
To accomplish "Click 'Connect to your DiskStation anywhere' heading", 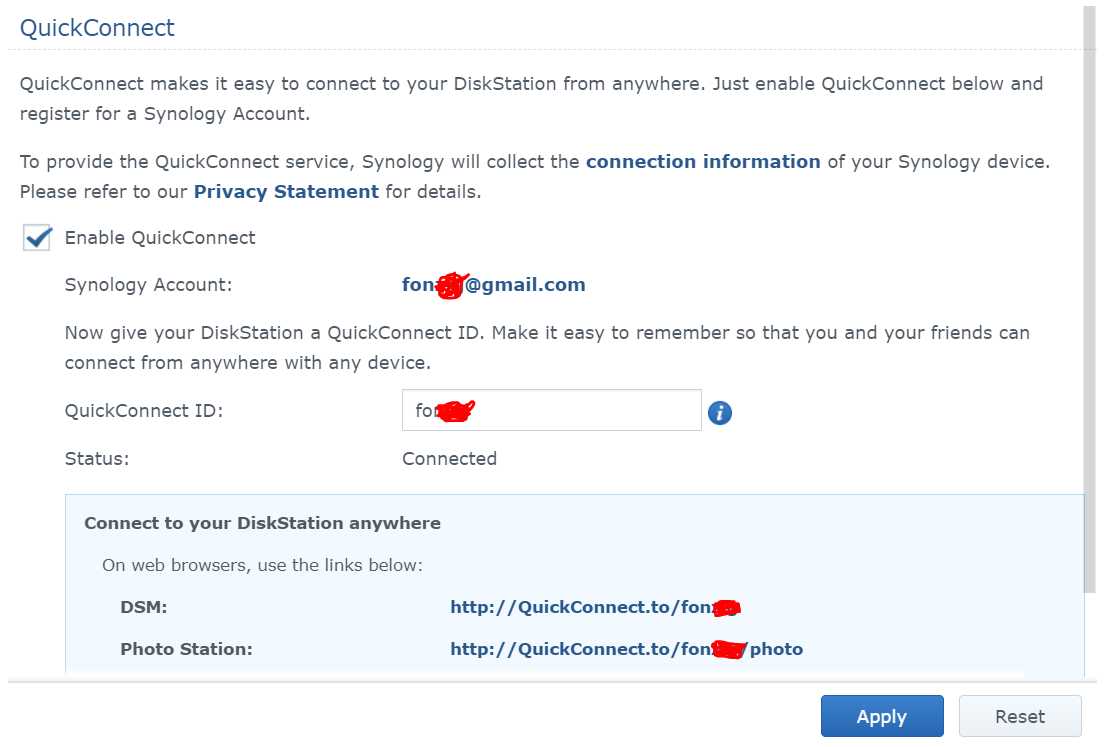I will point(262,523).
